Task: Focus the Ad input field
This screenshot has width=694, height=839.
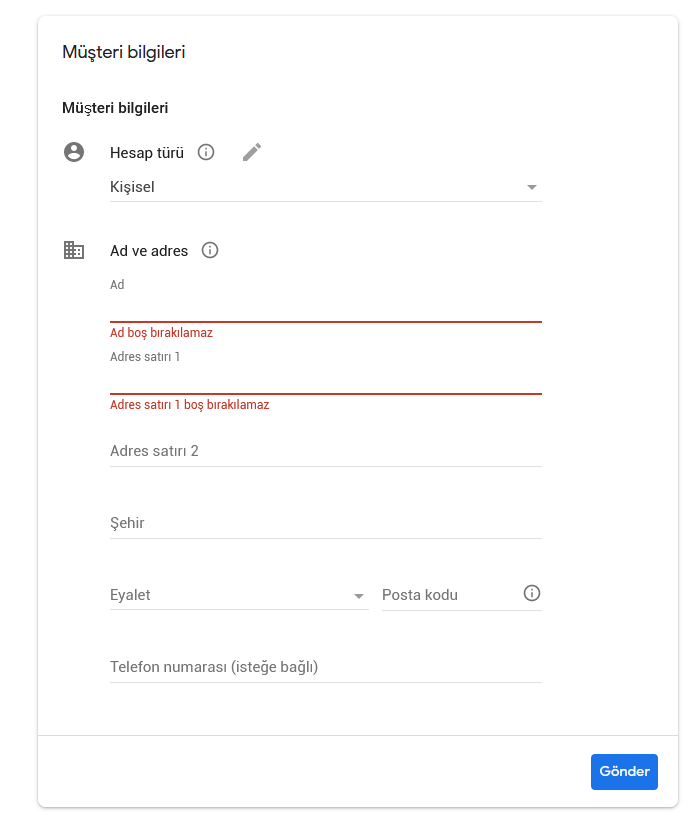Action: 325,308
